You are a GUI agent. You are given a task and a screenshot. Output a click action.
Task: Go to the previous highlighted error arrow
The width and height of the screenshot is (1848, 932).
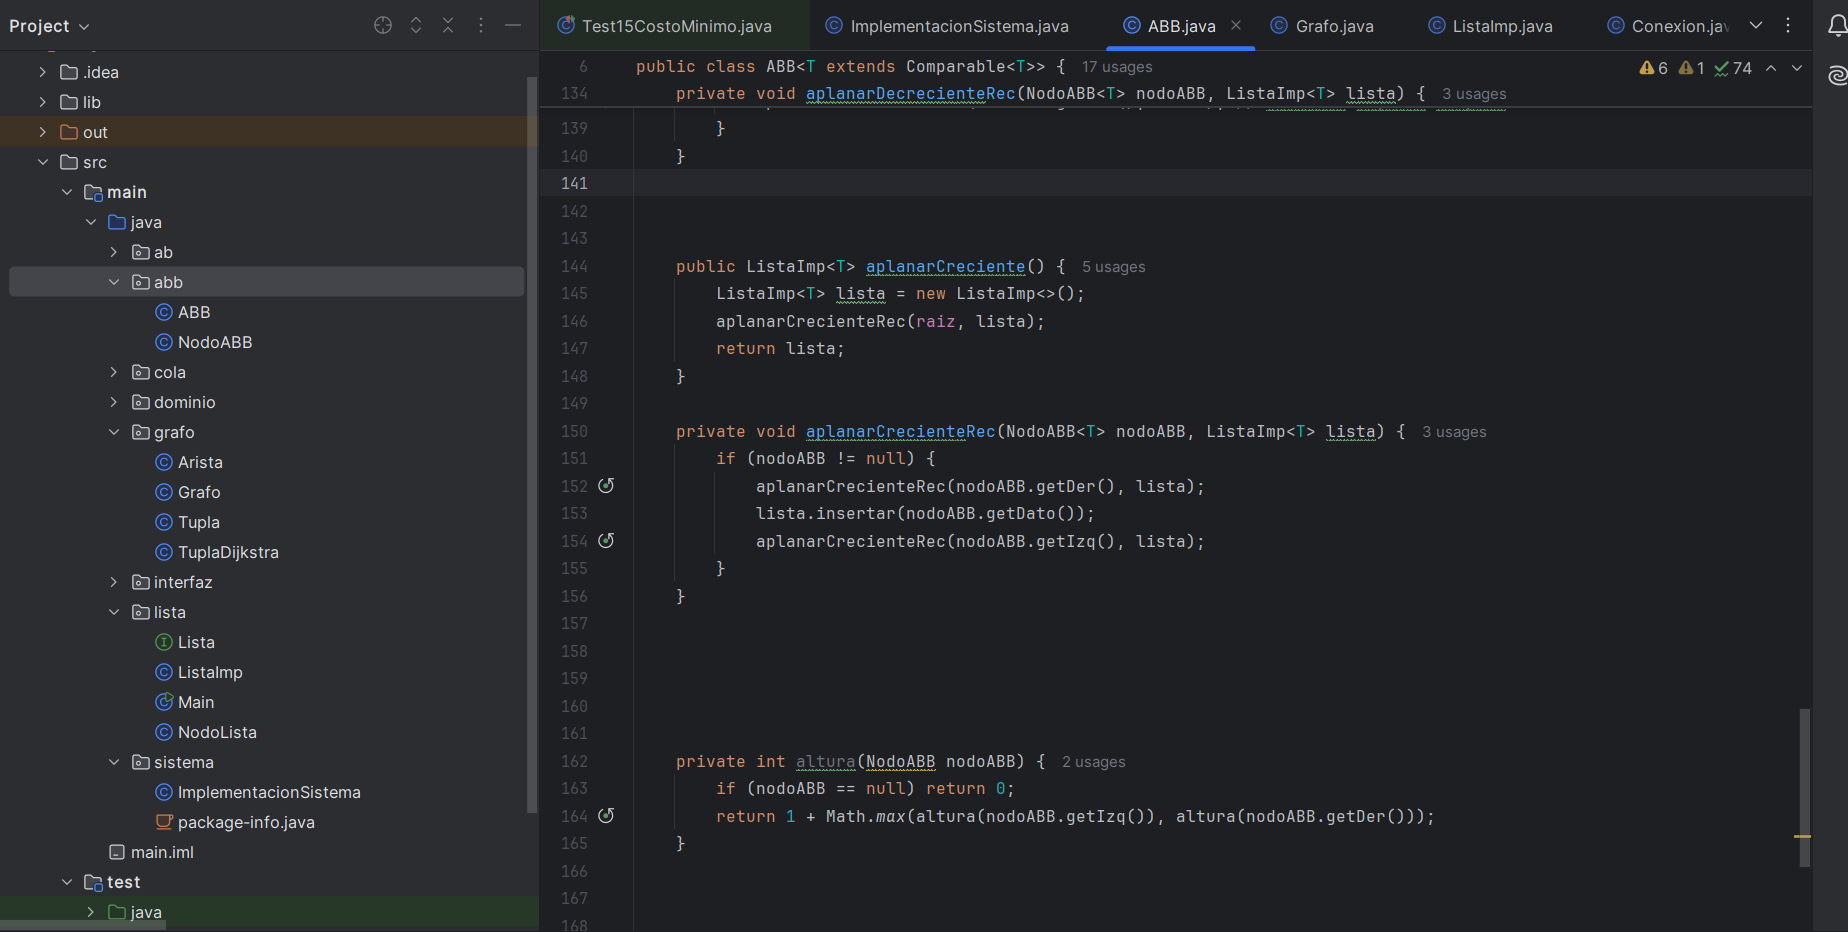(1771, 68)
